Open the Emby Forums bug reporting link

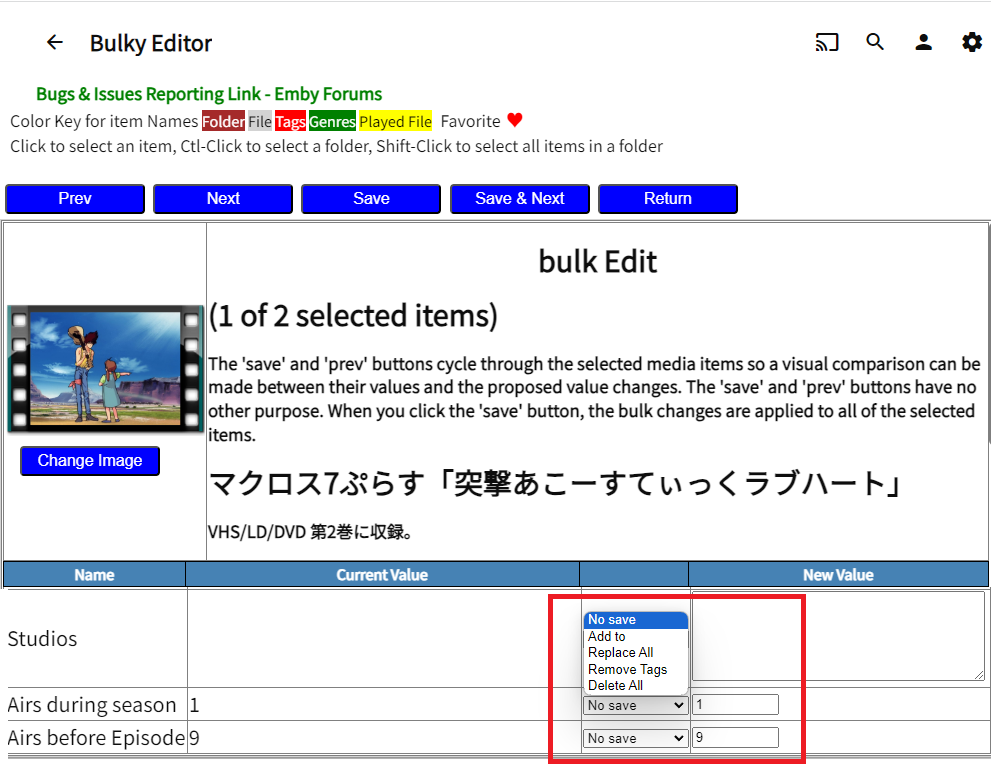tap(209, 93)
